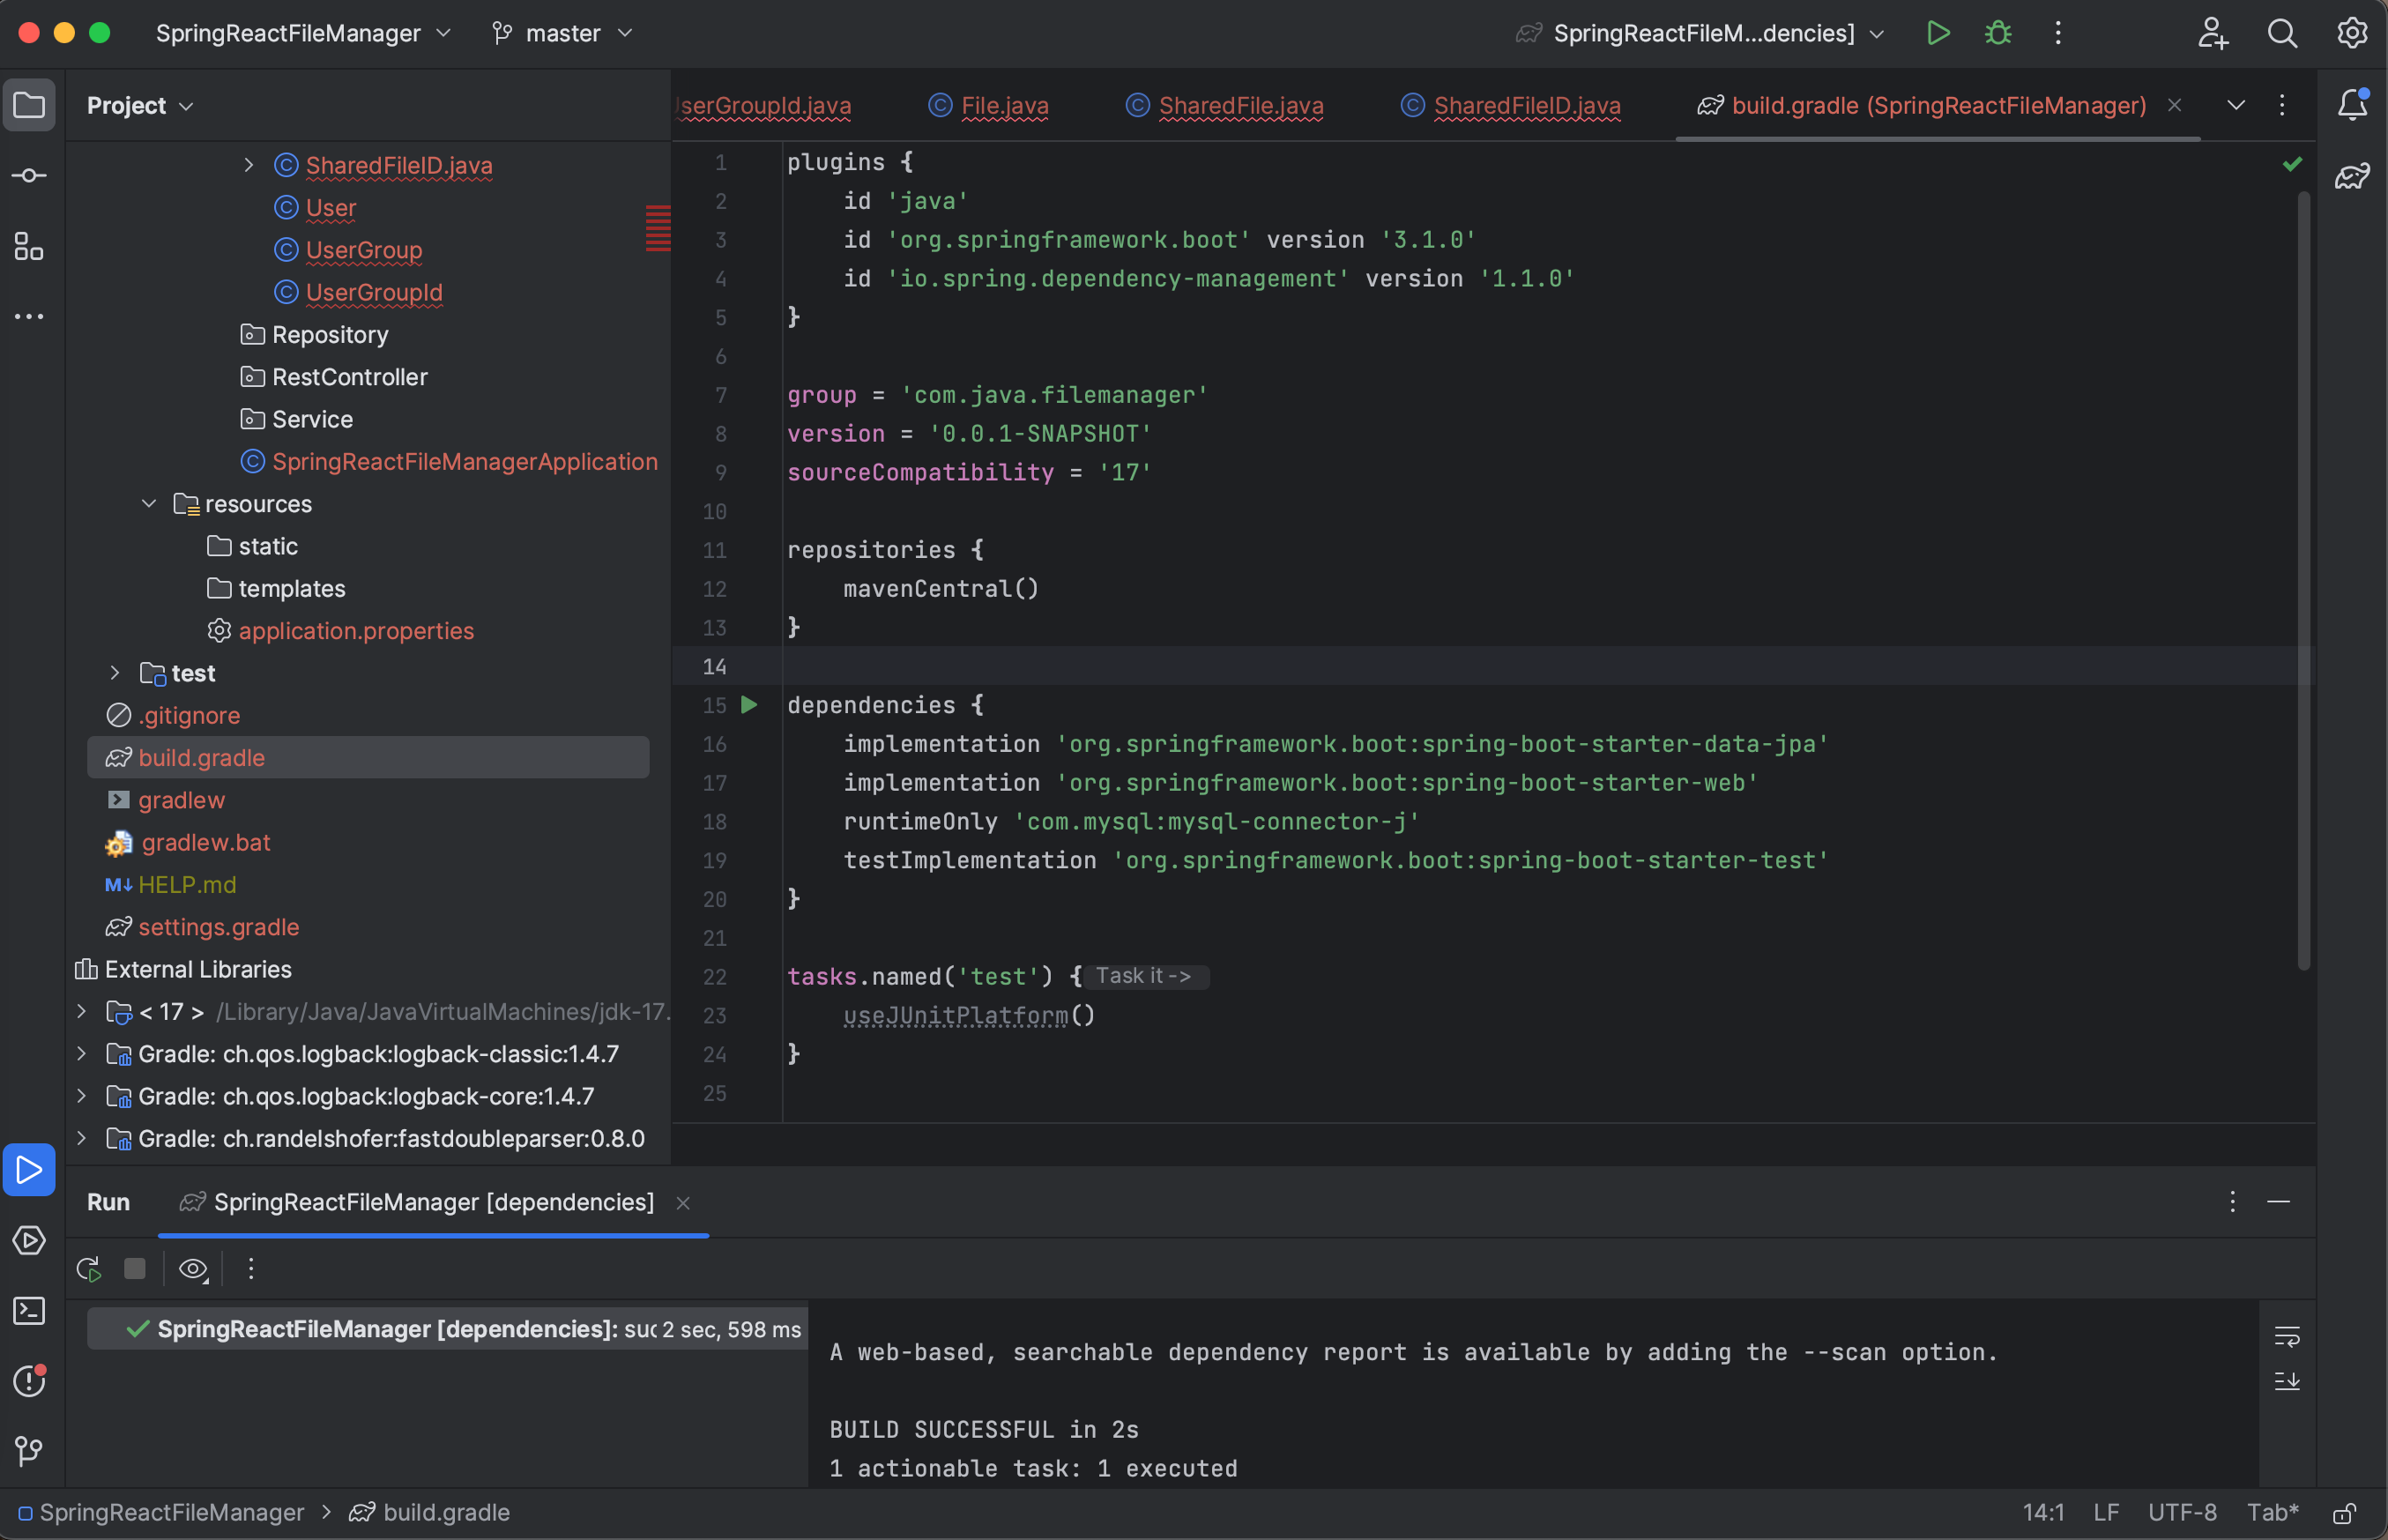Click the 'Task it ->' inlay hint

pos(1145,977)
